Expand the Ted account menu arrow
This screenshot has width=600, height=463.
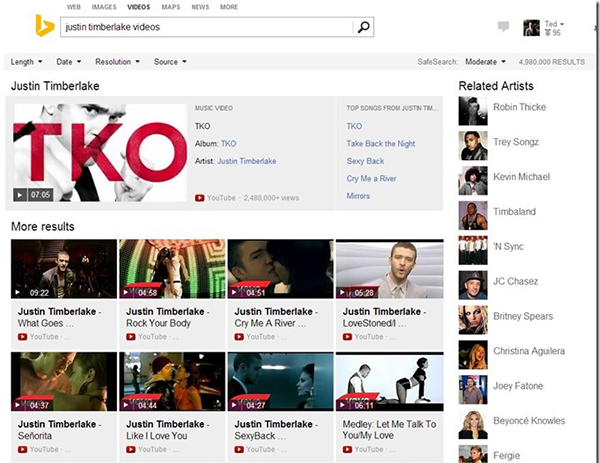pos(562,24)
